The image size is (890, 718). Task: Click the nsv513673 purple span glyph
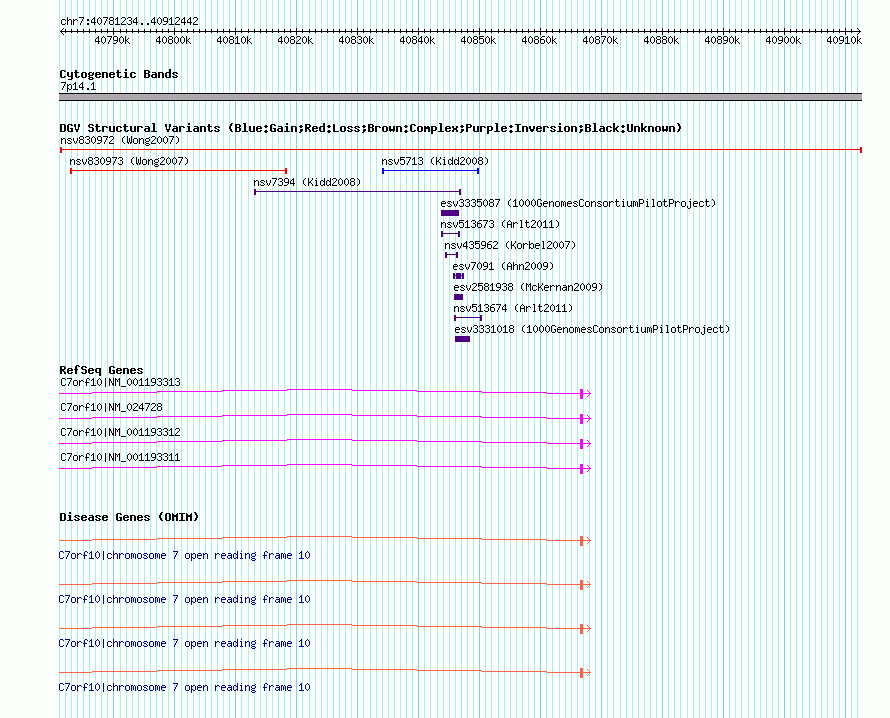(x=450, y=234)
